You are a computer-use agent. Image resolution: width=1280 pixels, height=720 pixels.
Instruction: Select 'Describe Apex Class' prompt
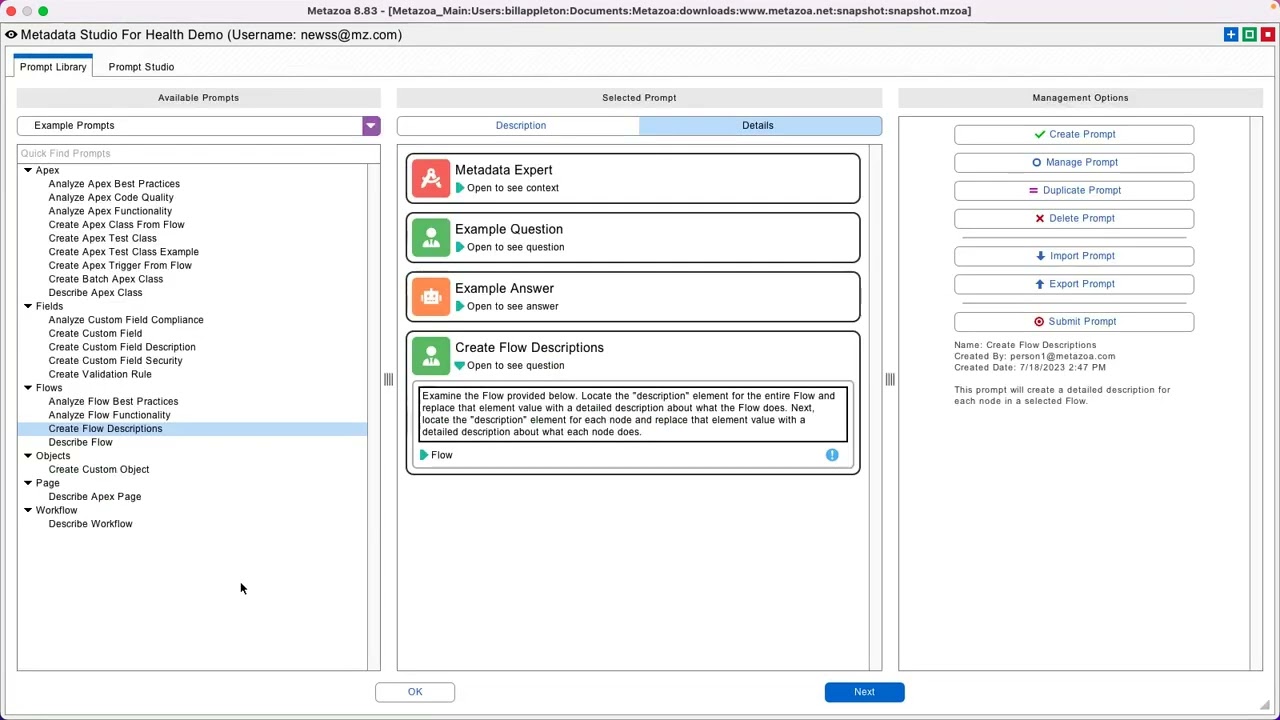coord(95,293)
